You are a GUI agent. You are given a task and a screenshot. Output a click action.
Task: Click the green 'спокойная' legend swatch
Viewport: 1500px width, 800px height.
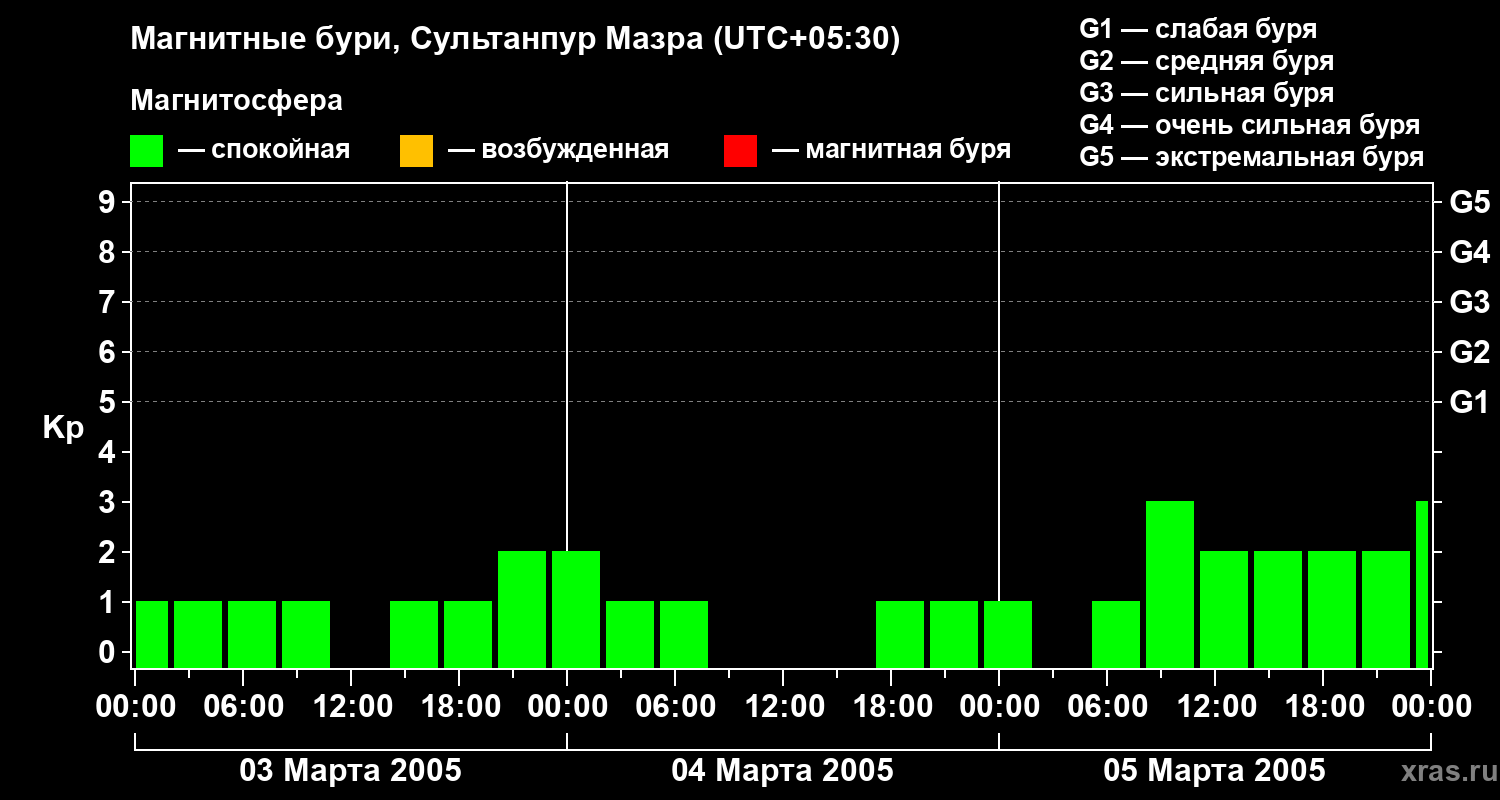click(146, 151)
